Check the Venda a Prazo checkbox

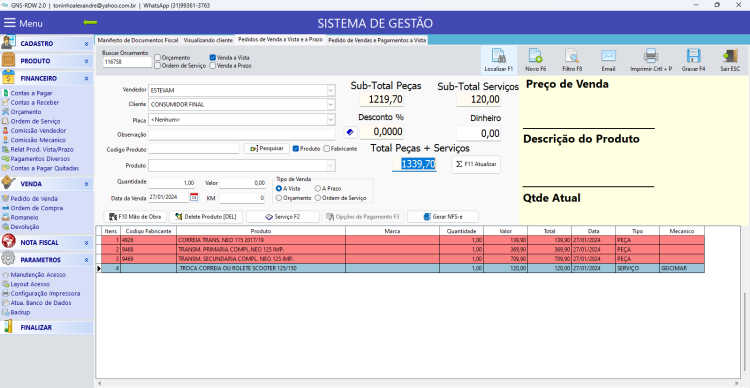[x=213, y=66]
